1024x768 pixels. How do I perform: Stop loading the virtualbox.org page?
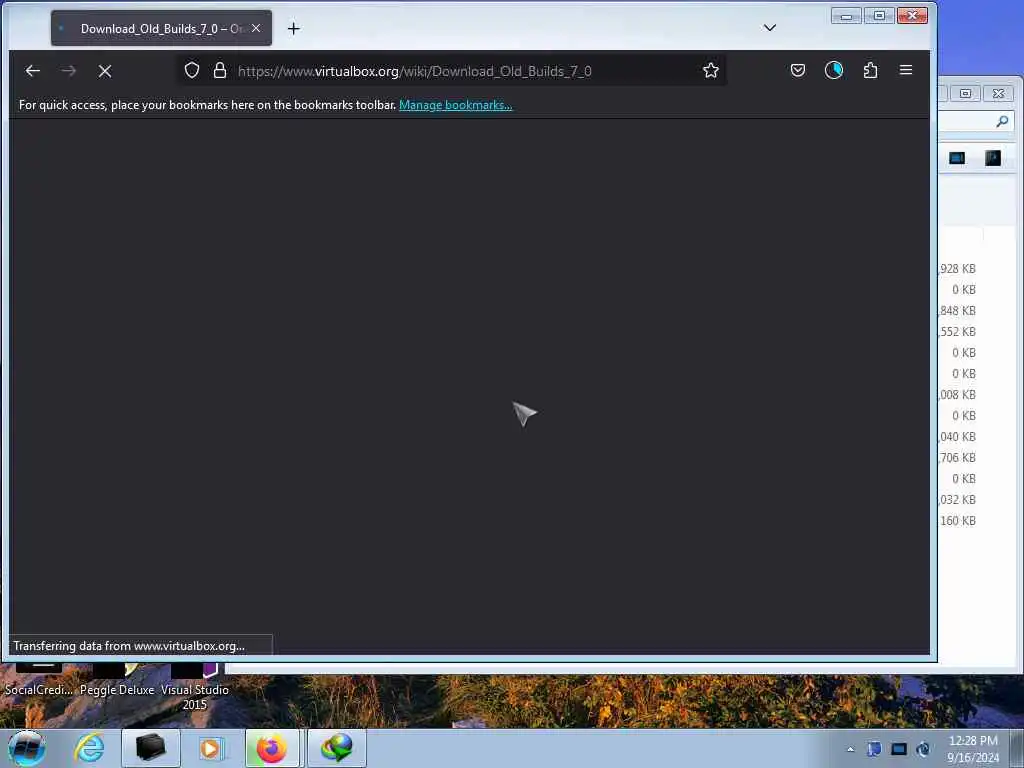tap(104, 71)
